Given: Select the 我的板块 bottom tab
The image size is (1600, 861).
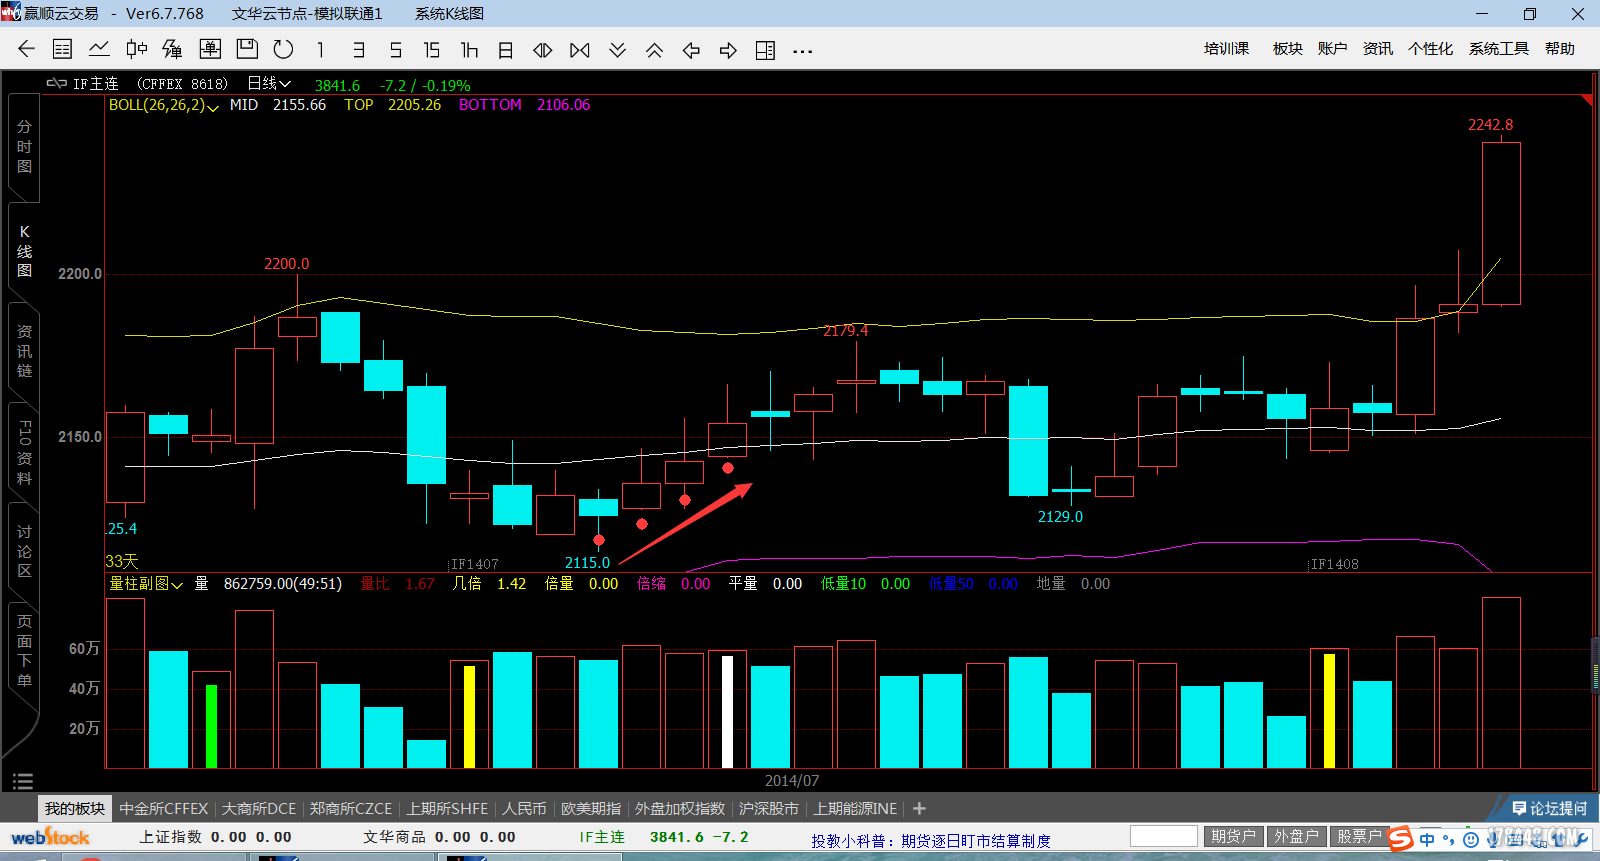Looking at the screenshot, I should 75,808.
